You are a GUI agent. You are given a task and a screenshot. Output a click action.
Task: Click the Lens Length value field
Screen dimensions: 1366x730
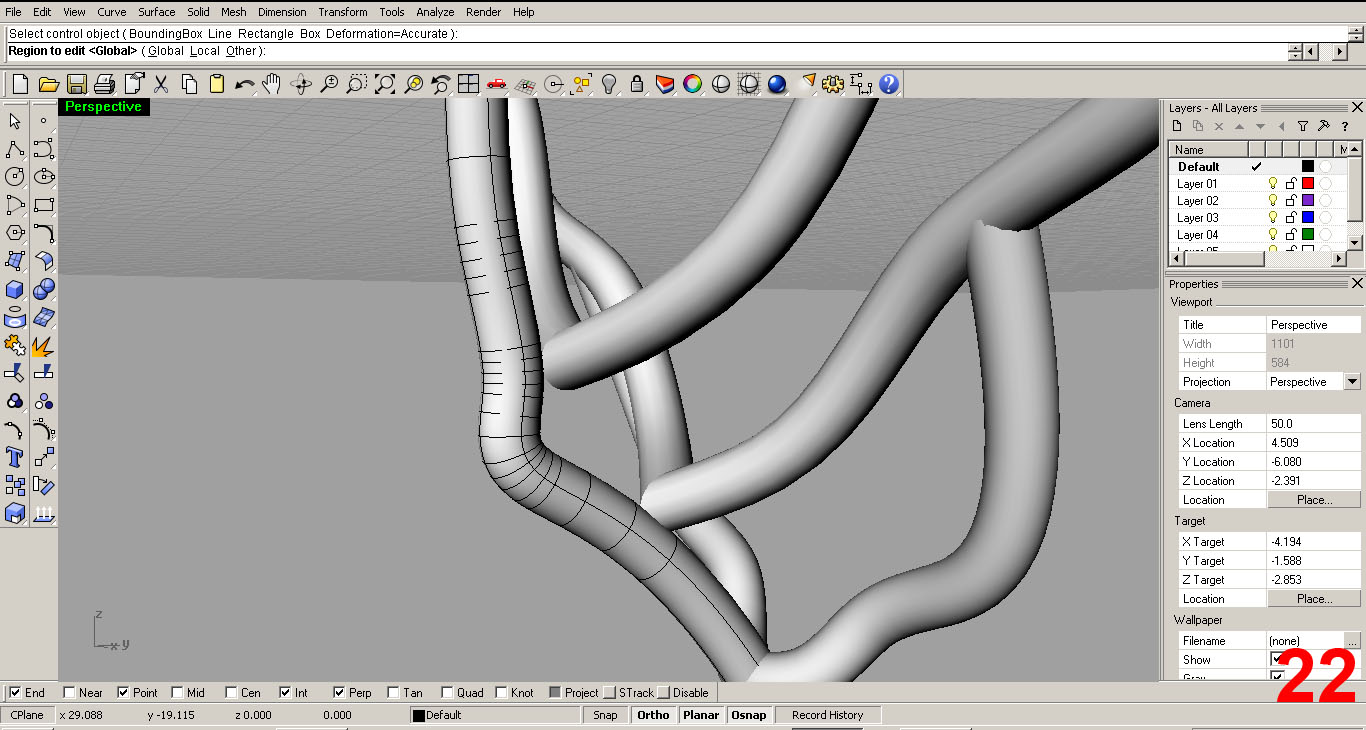click(x=1314, y=424)
